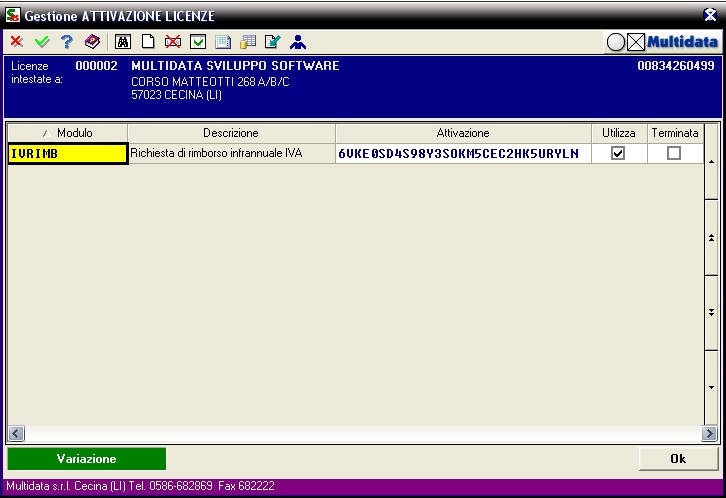This screenshot has width=726, height=498.
Task: Click the Utilizza column header
Action: point(619,133)
